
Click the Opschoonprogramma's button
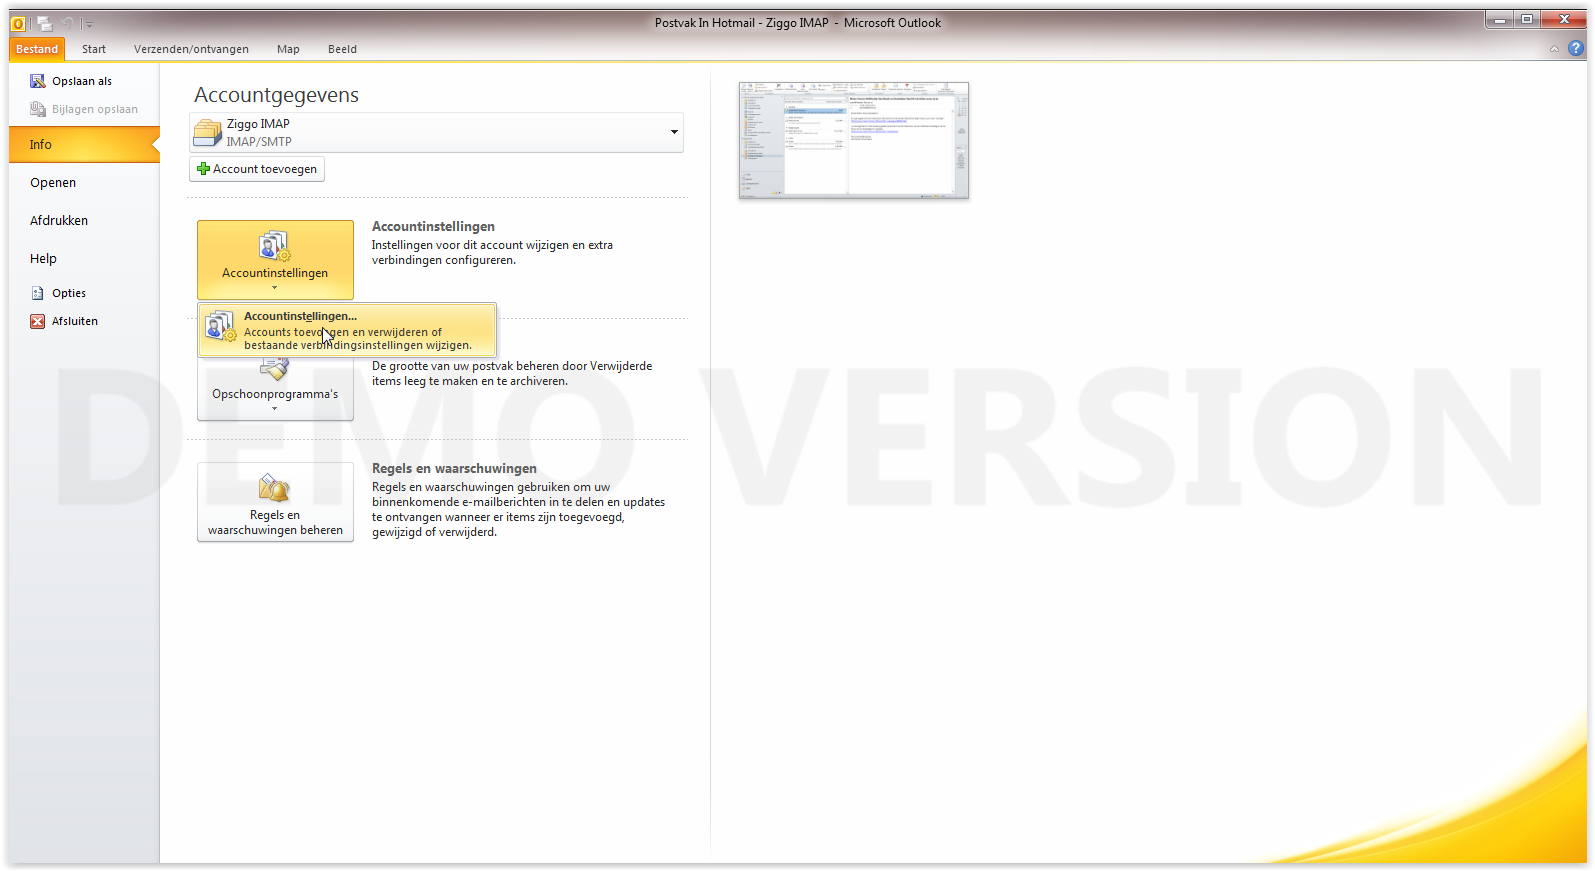point(275,388)
